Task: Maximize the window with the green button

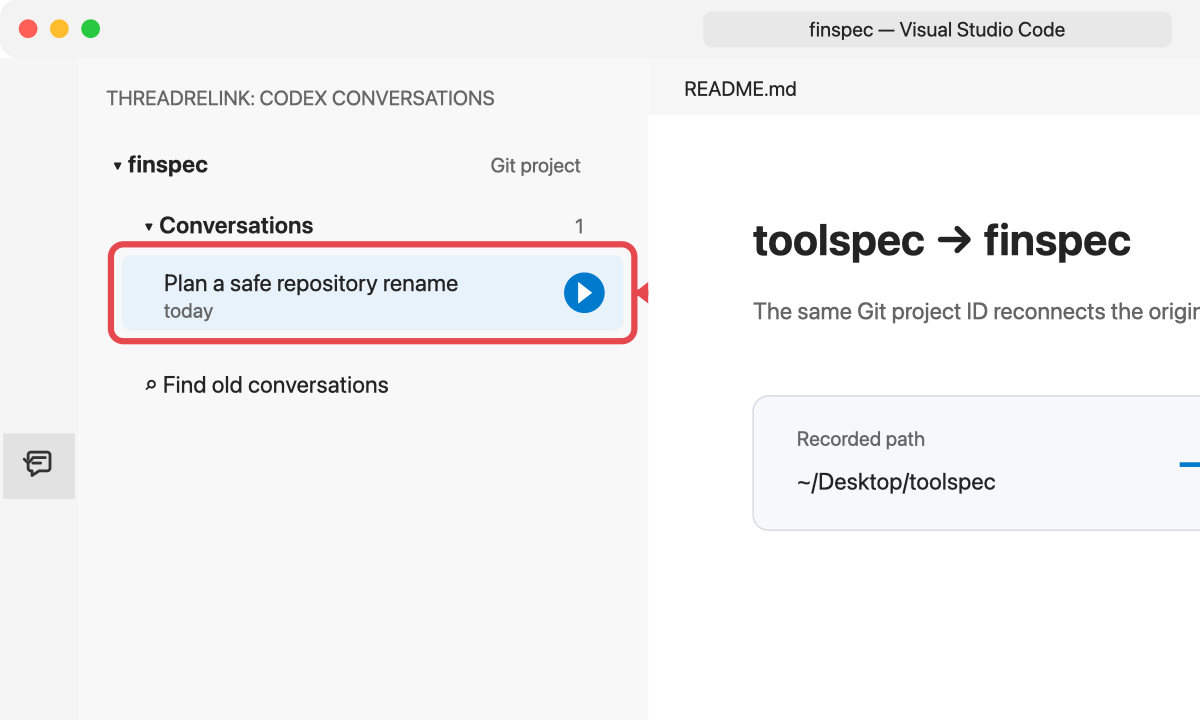Action: [x=90, y=29]
